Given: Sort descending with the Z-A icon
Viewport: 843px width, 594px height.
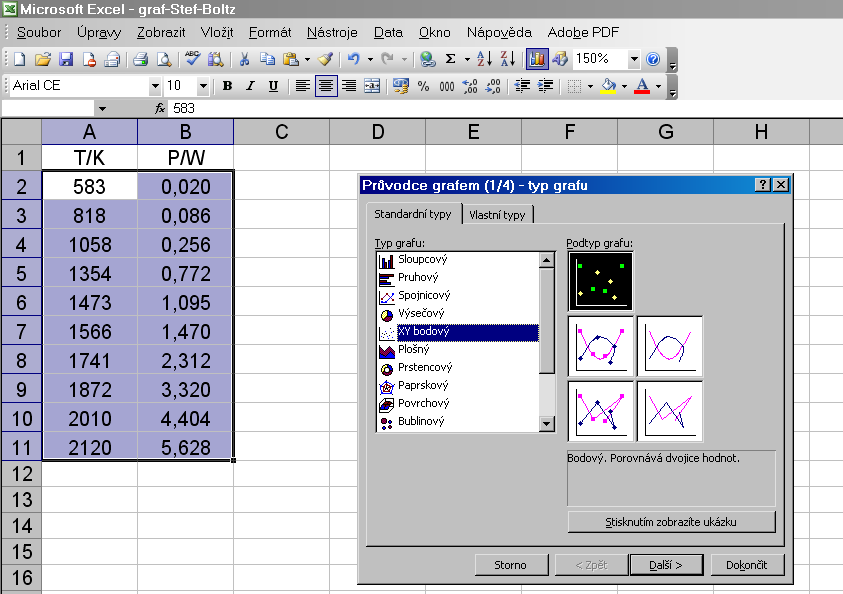Looking at the screenshot, I should [508, 59].
